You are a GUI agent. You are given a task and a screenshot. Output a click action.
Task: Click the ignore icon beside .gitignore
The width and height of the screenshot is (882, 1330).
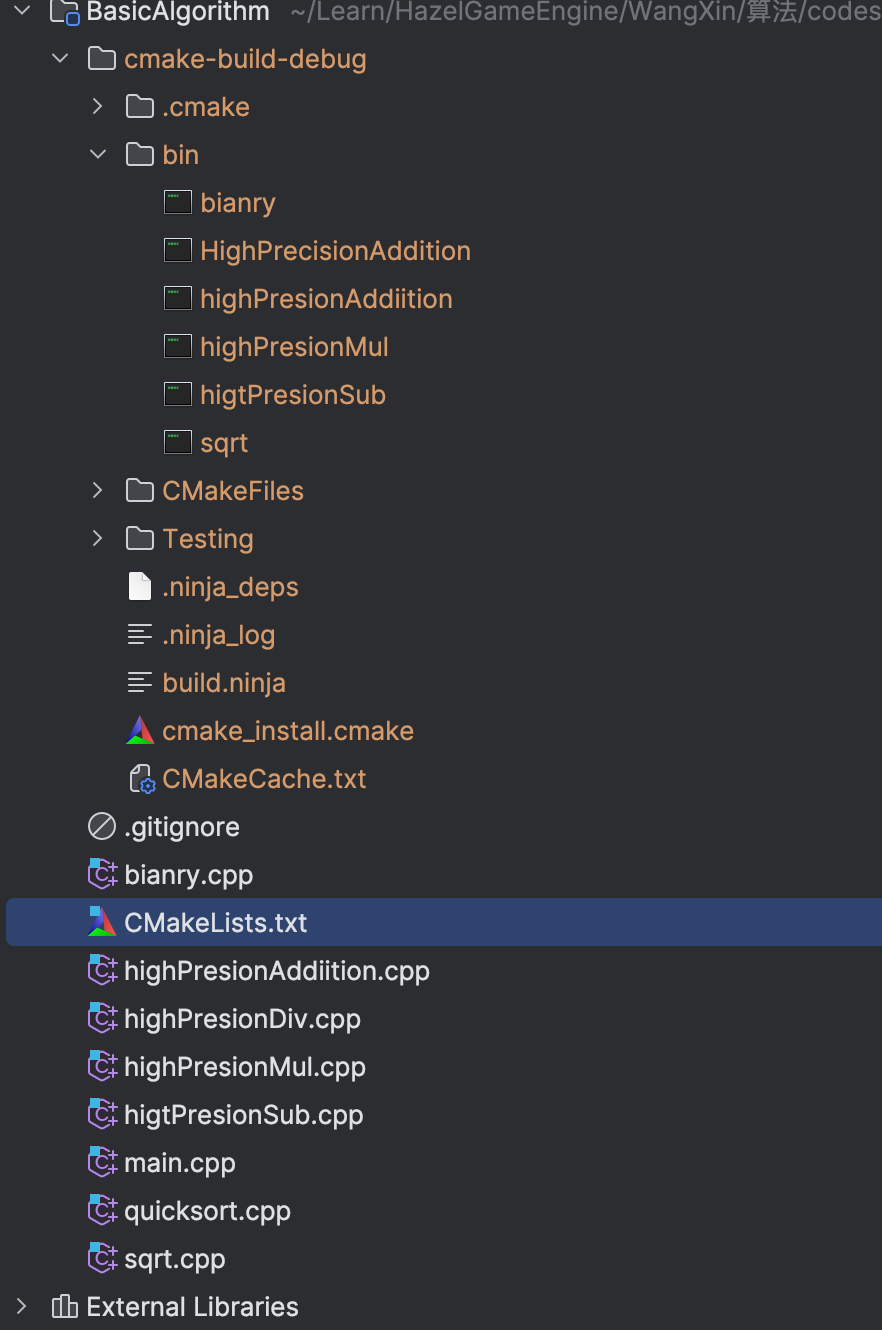[x=102, y=827]
